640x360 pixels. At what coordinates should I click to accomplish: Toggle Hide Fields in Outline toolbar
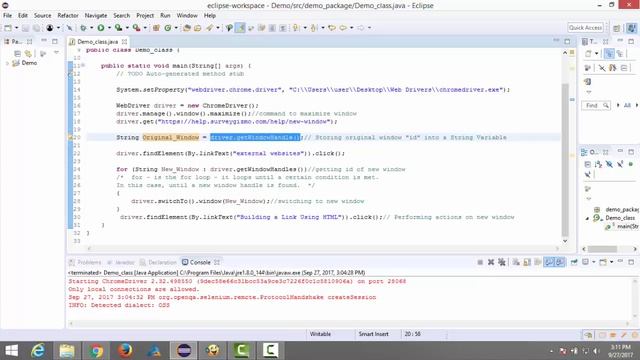click(x=609, y=164)
